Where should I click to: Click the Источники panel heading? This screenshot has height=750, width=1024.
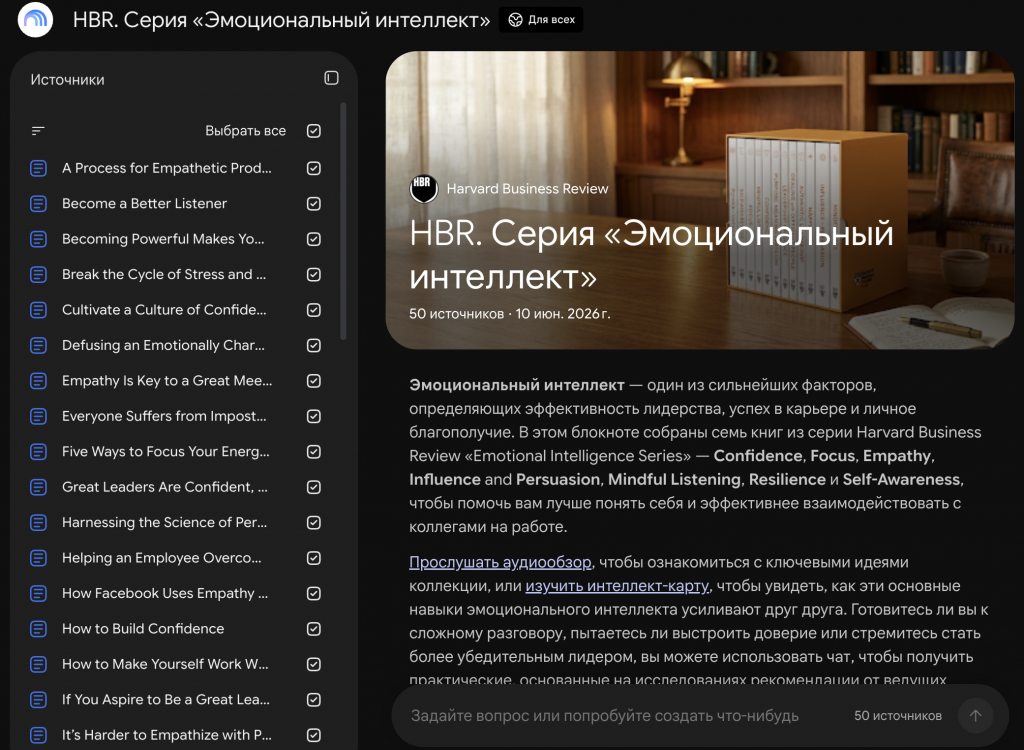67,80
